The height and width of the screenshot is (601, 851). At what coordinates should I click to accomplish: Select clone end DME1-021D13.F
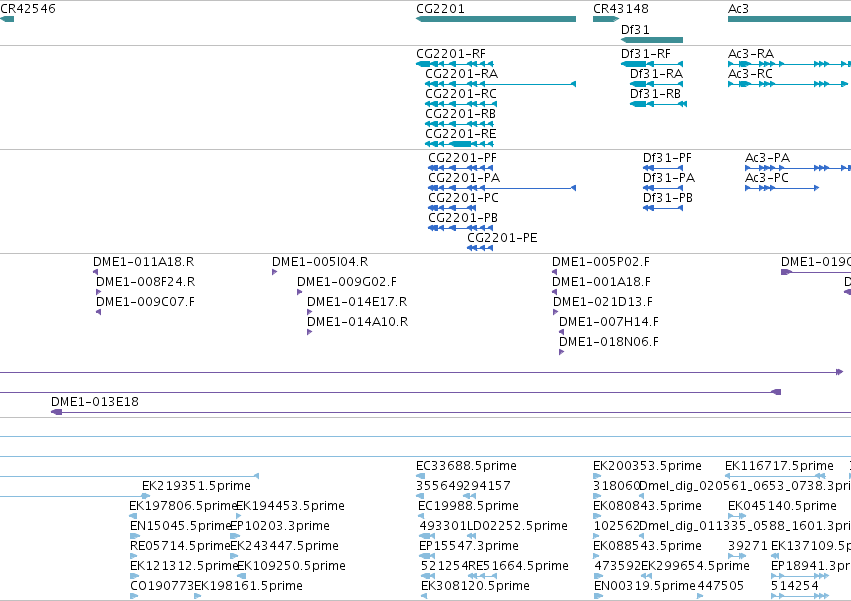click(x=556, y=312)
